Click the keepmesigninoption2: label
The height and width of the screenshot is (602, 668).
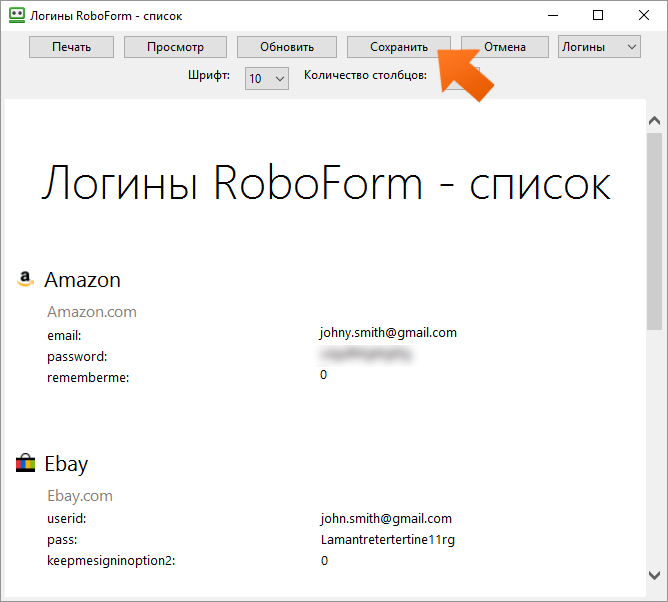click(111, 561)
